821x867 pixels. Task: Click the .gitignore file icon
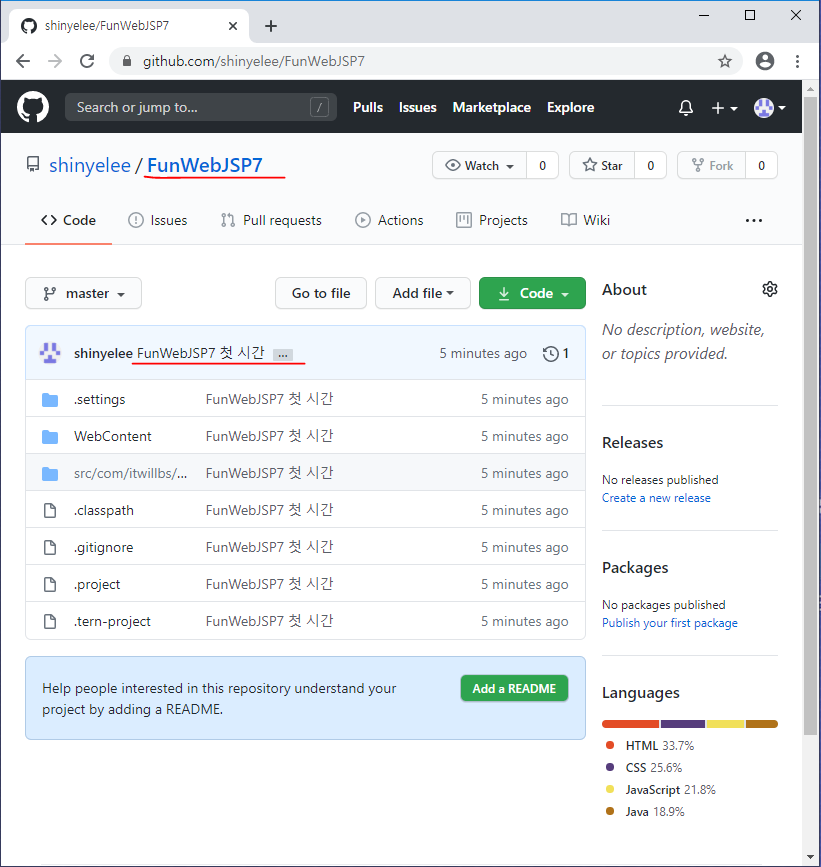pos(50,547)
